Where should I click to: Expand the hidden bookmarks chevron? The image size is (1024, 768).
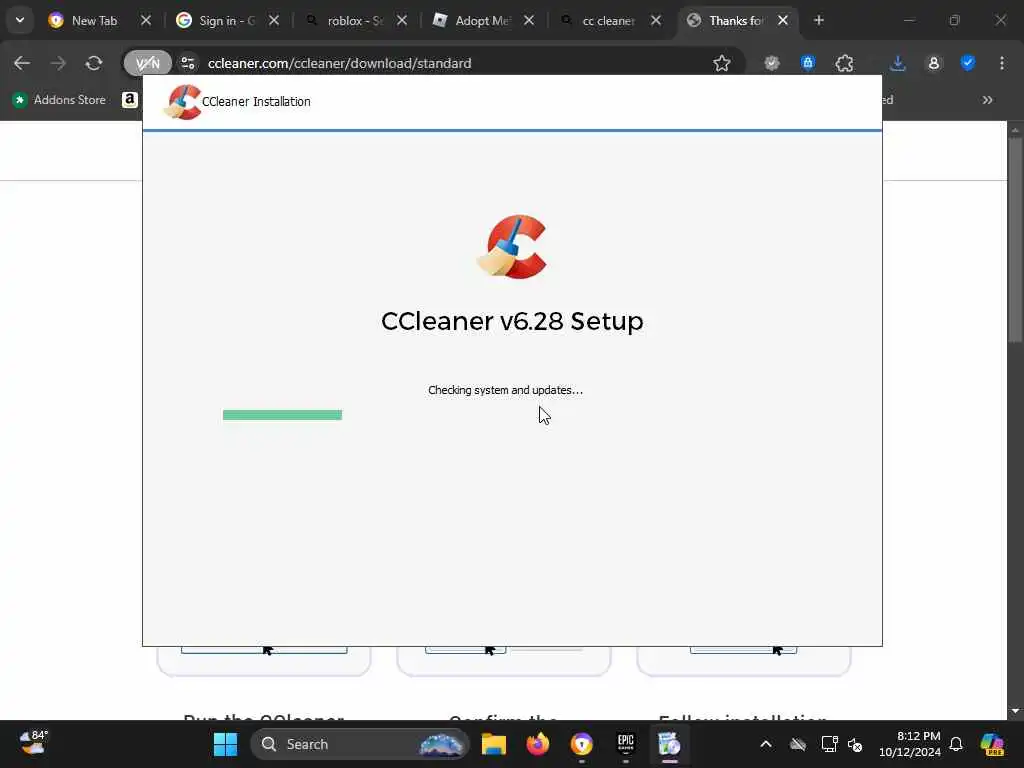(x=987, y=100)
